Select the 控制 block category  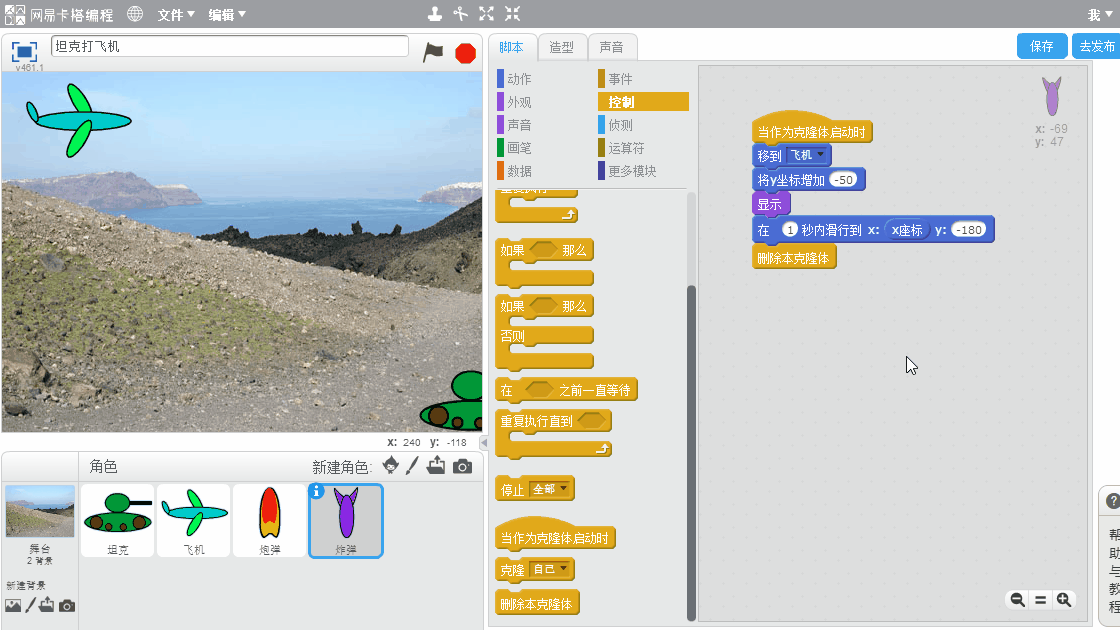(x=644, y=102)
